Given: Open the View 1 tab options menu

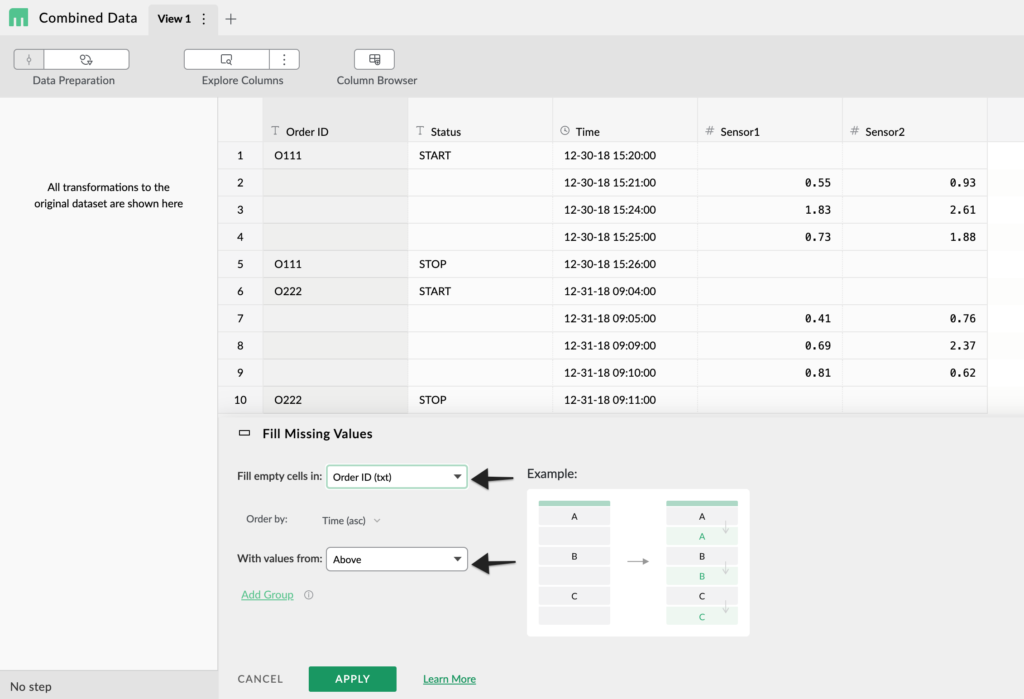Looking at the screenshot, I should click(204, 19).
